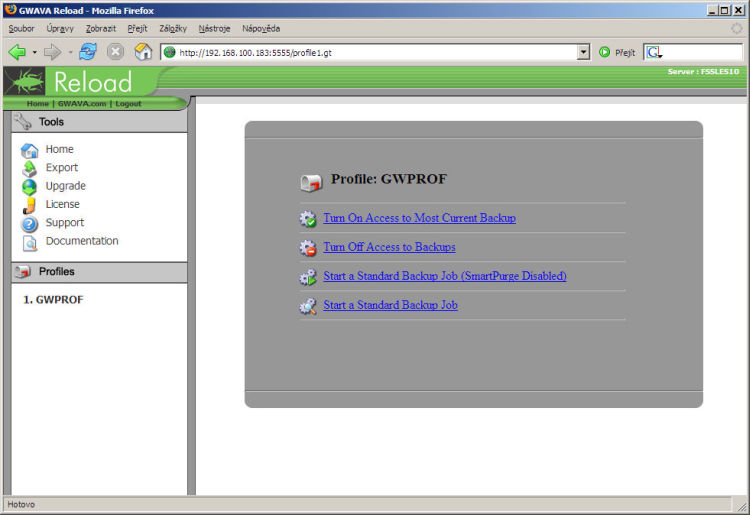Image resolution: width=750 pixels, height=515 pixels.
Task: Click Turn Off Access to Backups link
Action: coord(389,247)
